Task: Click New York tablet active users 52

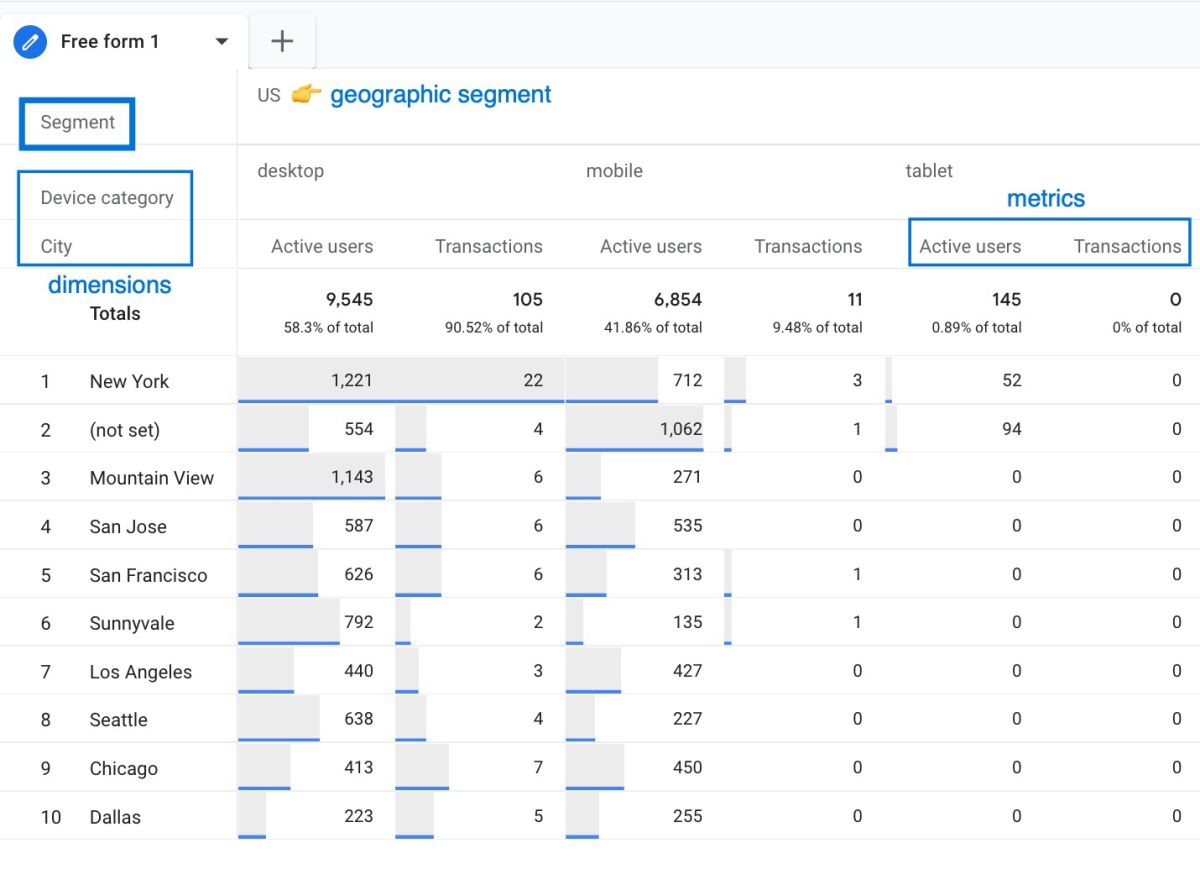Action: click(x=1012, y=380)
